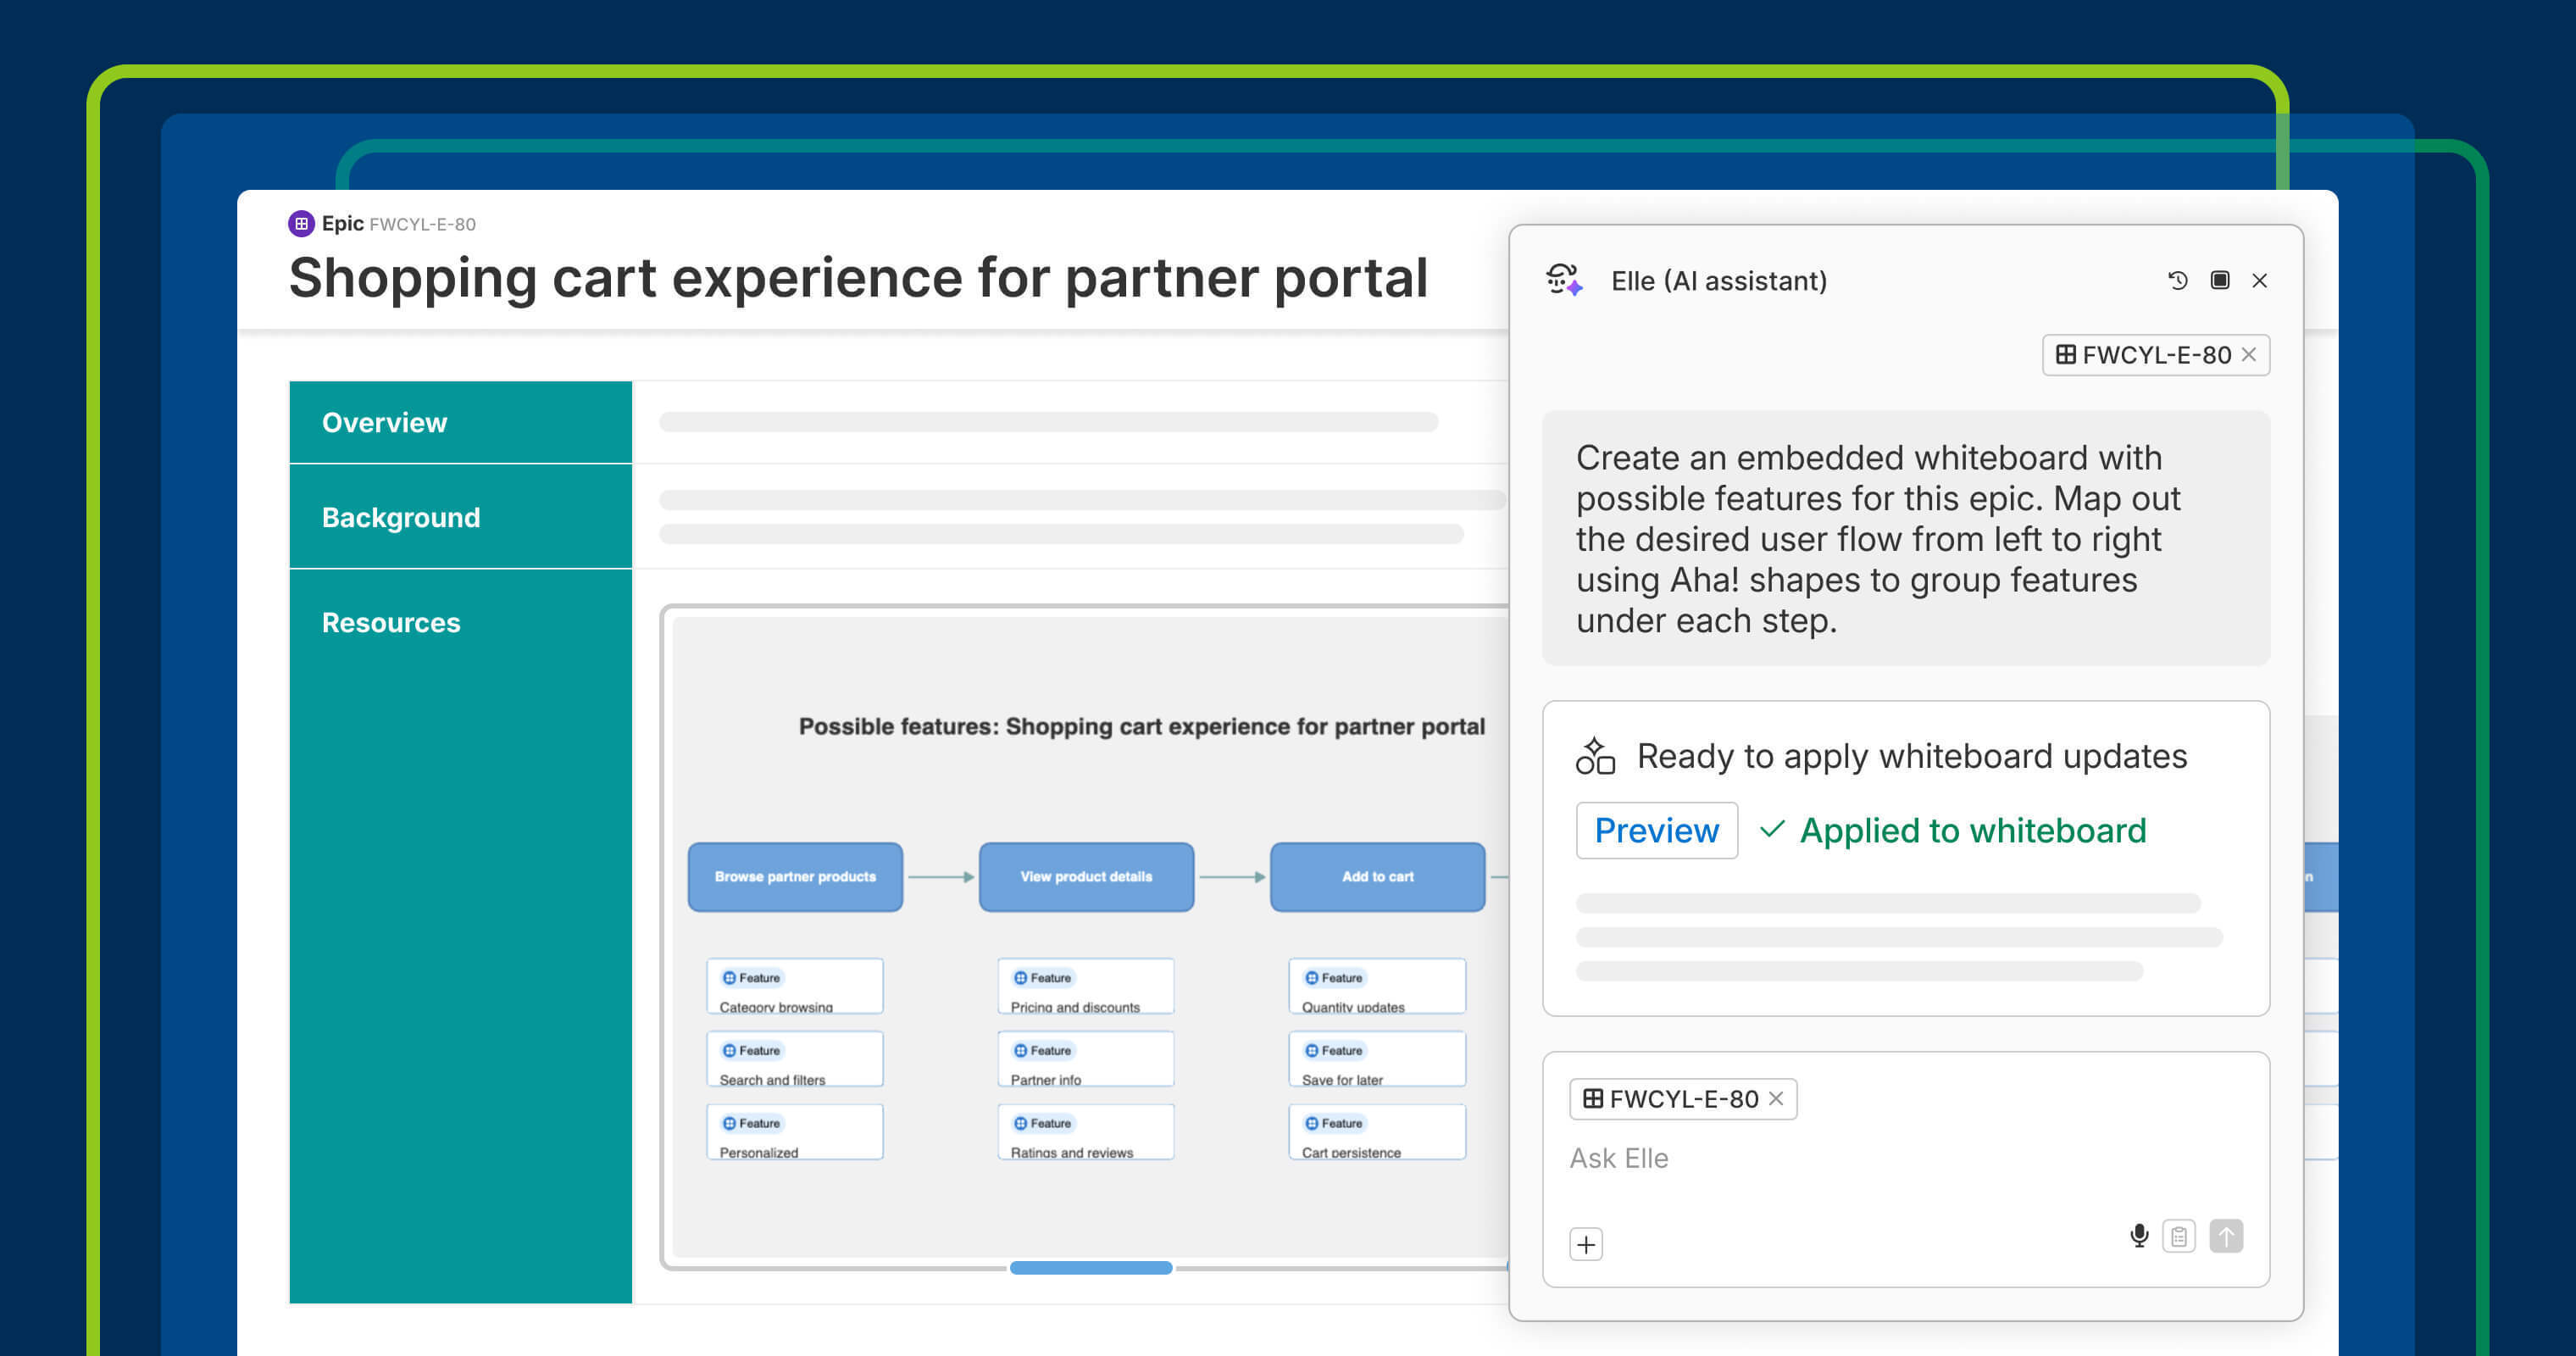Click the whiteboard shapes icon beside Ready
The width and height of the screenshot is (2576, 1356).
click(x=1595, y=756)
